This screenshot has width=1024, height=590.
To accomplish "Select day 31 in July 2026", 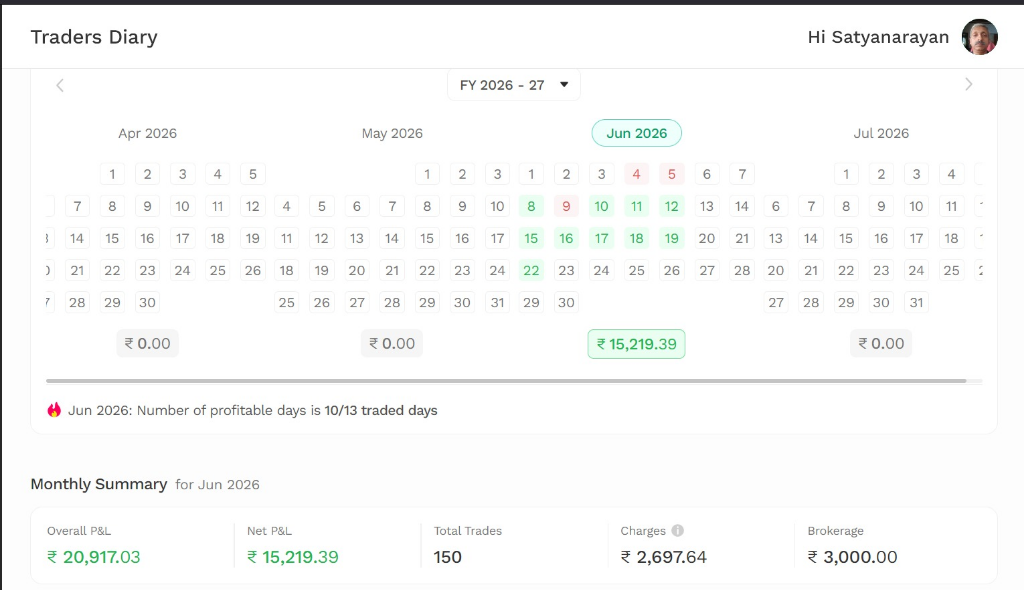I will 916,303.
